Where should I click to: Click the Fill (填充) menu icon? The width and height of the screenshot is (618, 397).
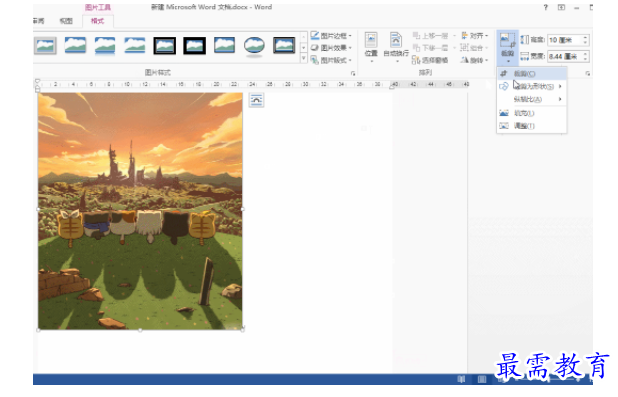tap(504, 113)
